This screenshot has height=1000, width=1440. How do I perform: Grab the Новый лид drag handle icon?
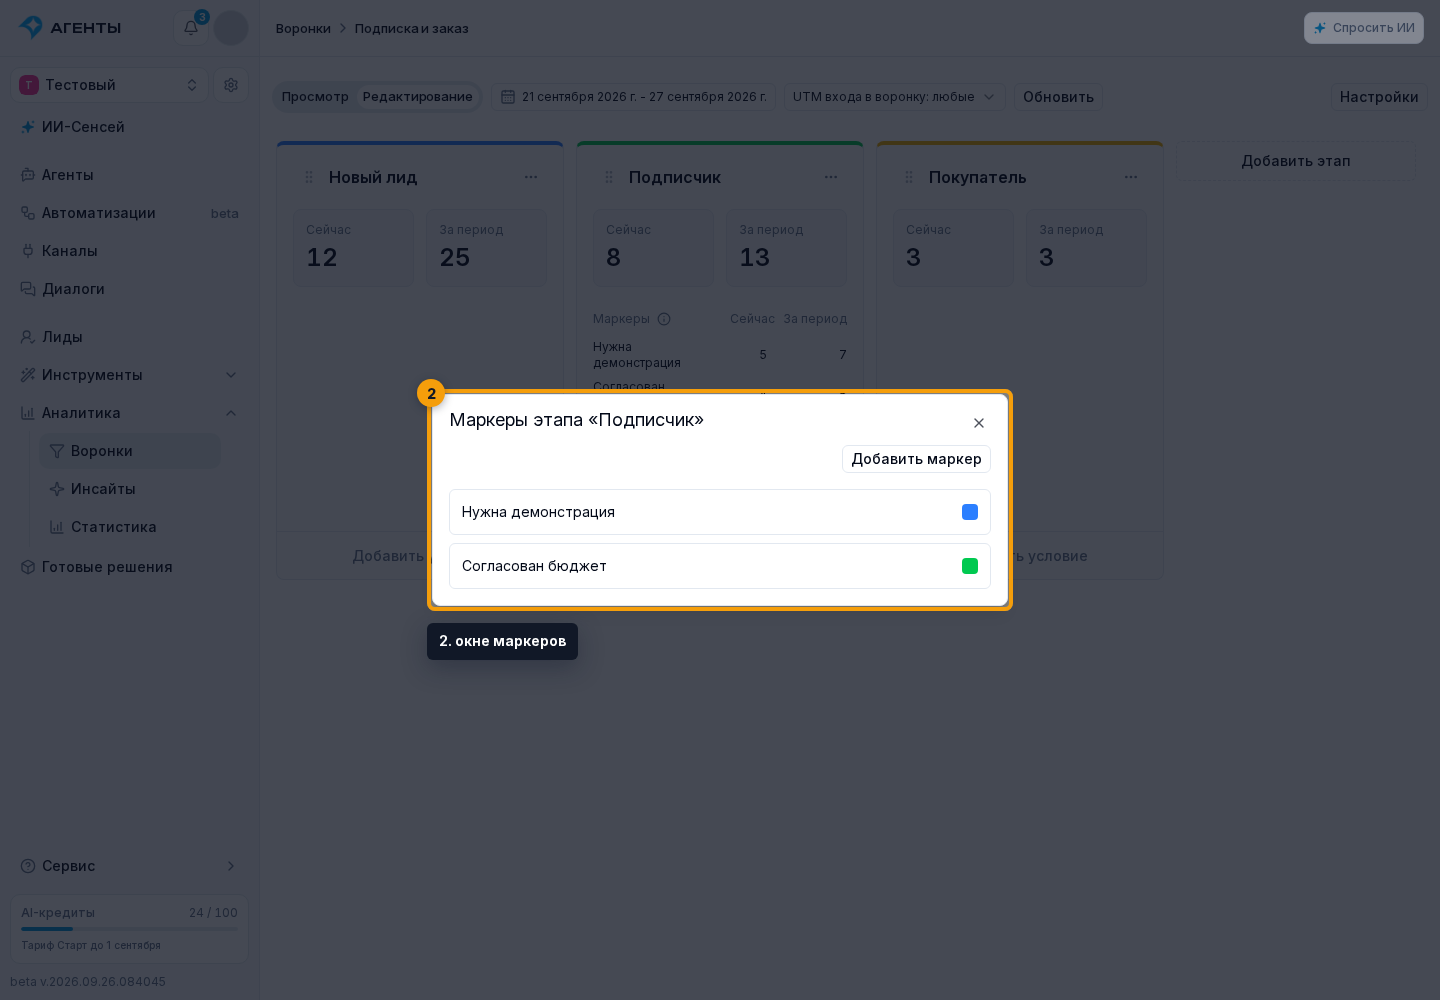309,177
